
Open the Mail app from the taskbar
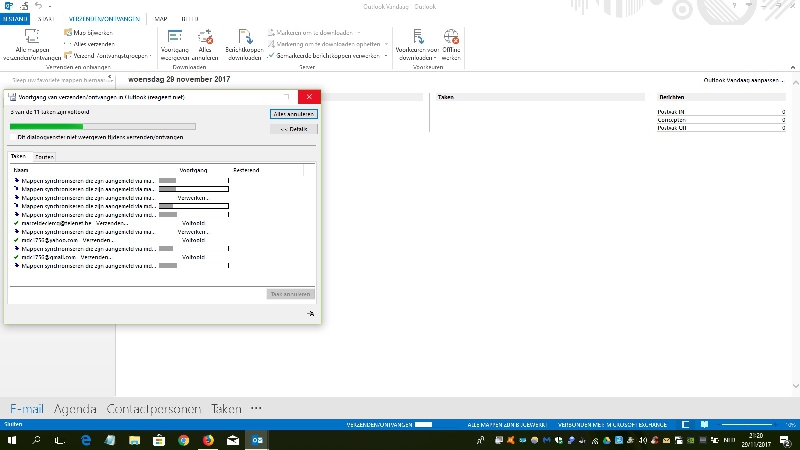click(233, 440)
